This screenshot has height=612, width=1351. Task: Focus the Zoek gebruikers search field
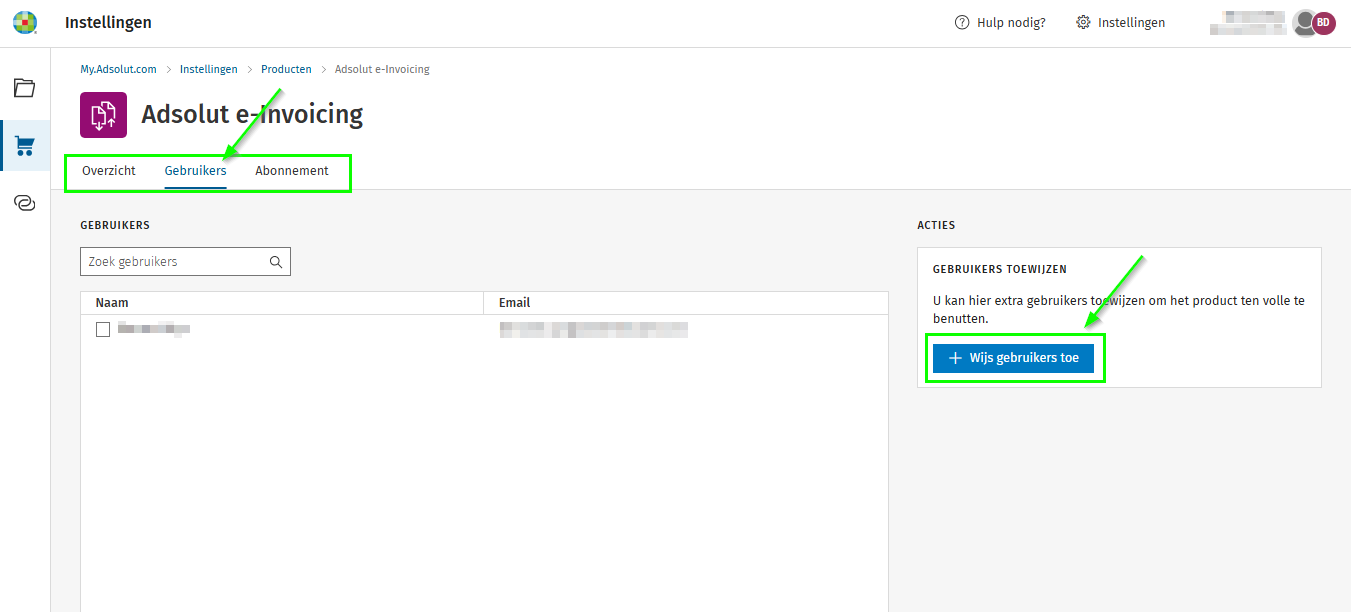[x=175, y=262]
